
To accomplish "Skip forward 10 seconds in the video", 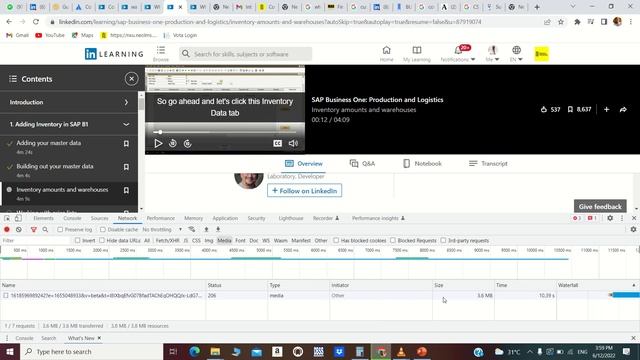I will click(187, 143).
